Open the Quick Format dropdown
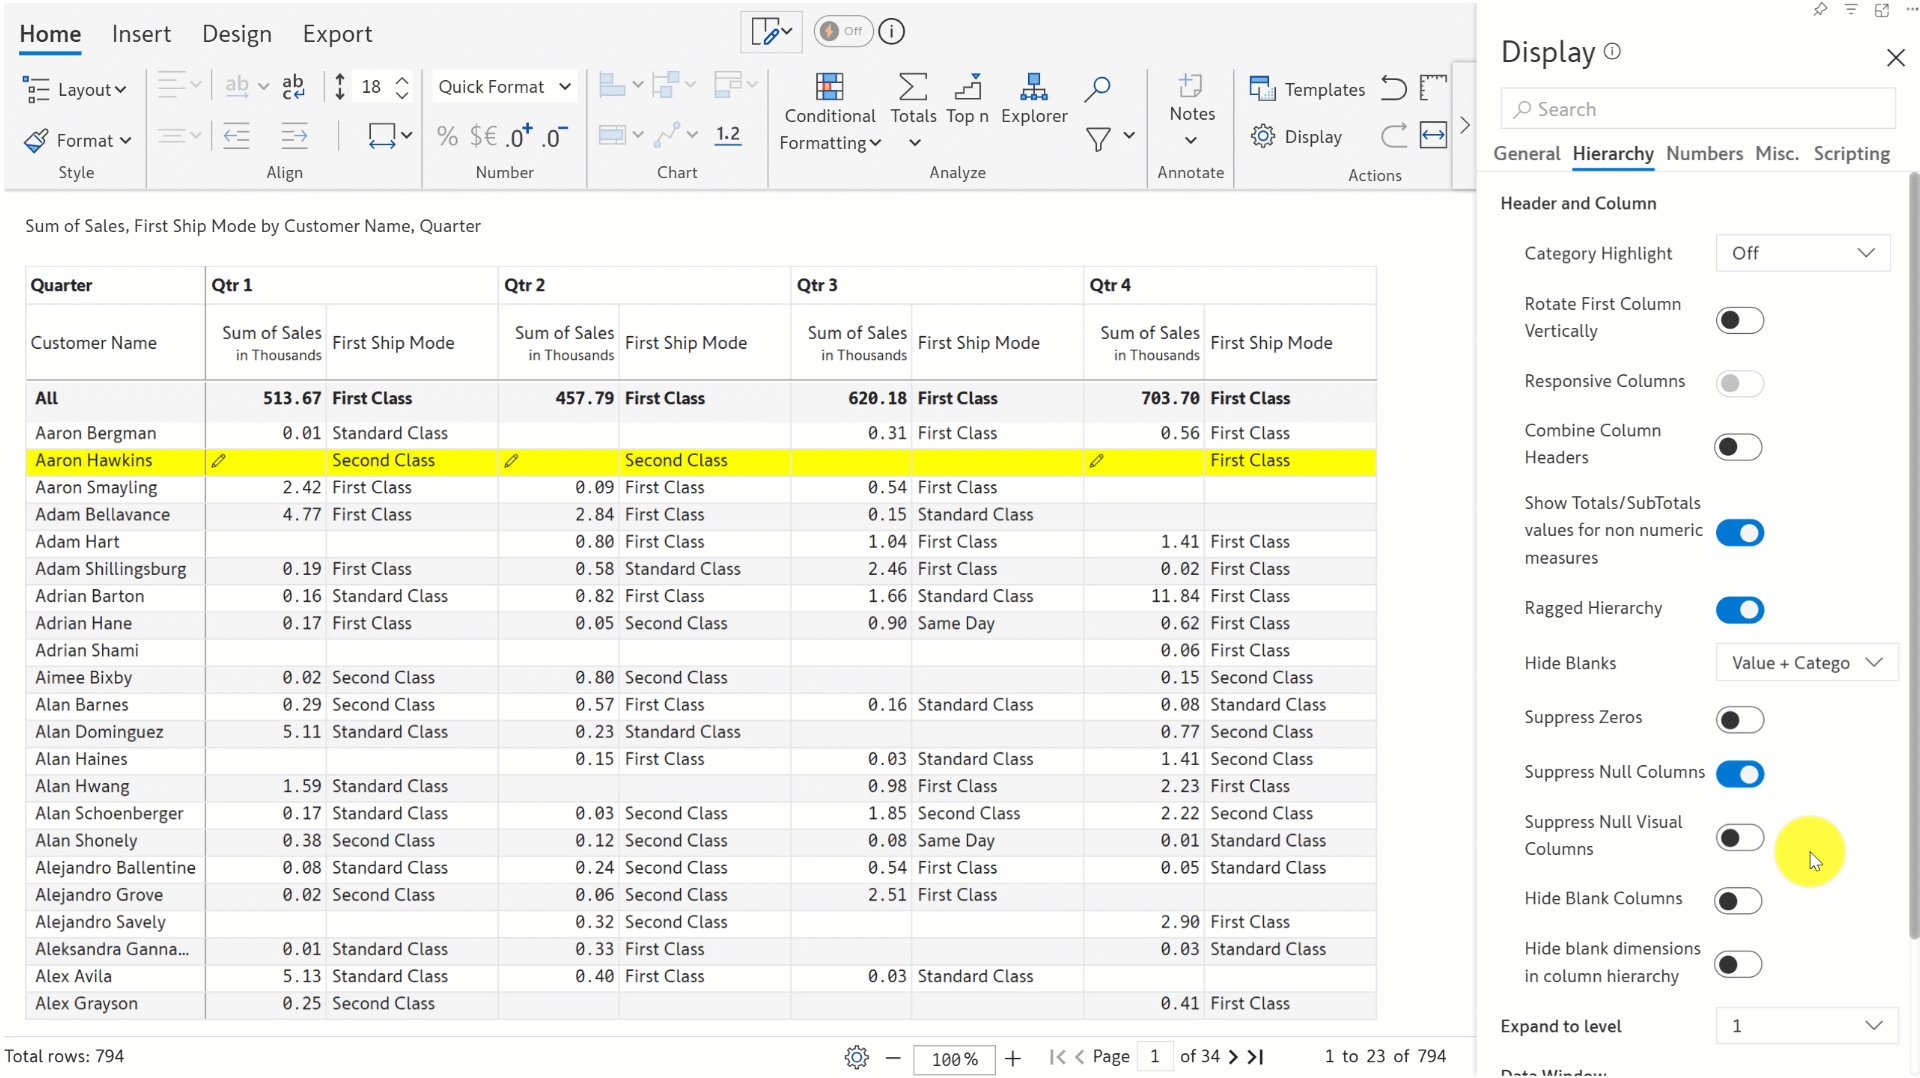 point(504,87)
